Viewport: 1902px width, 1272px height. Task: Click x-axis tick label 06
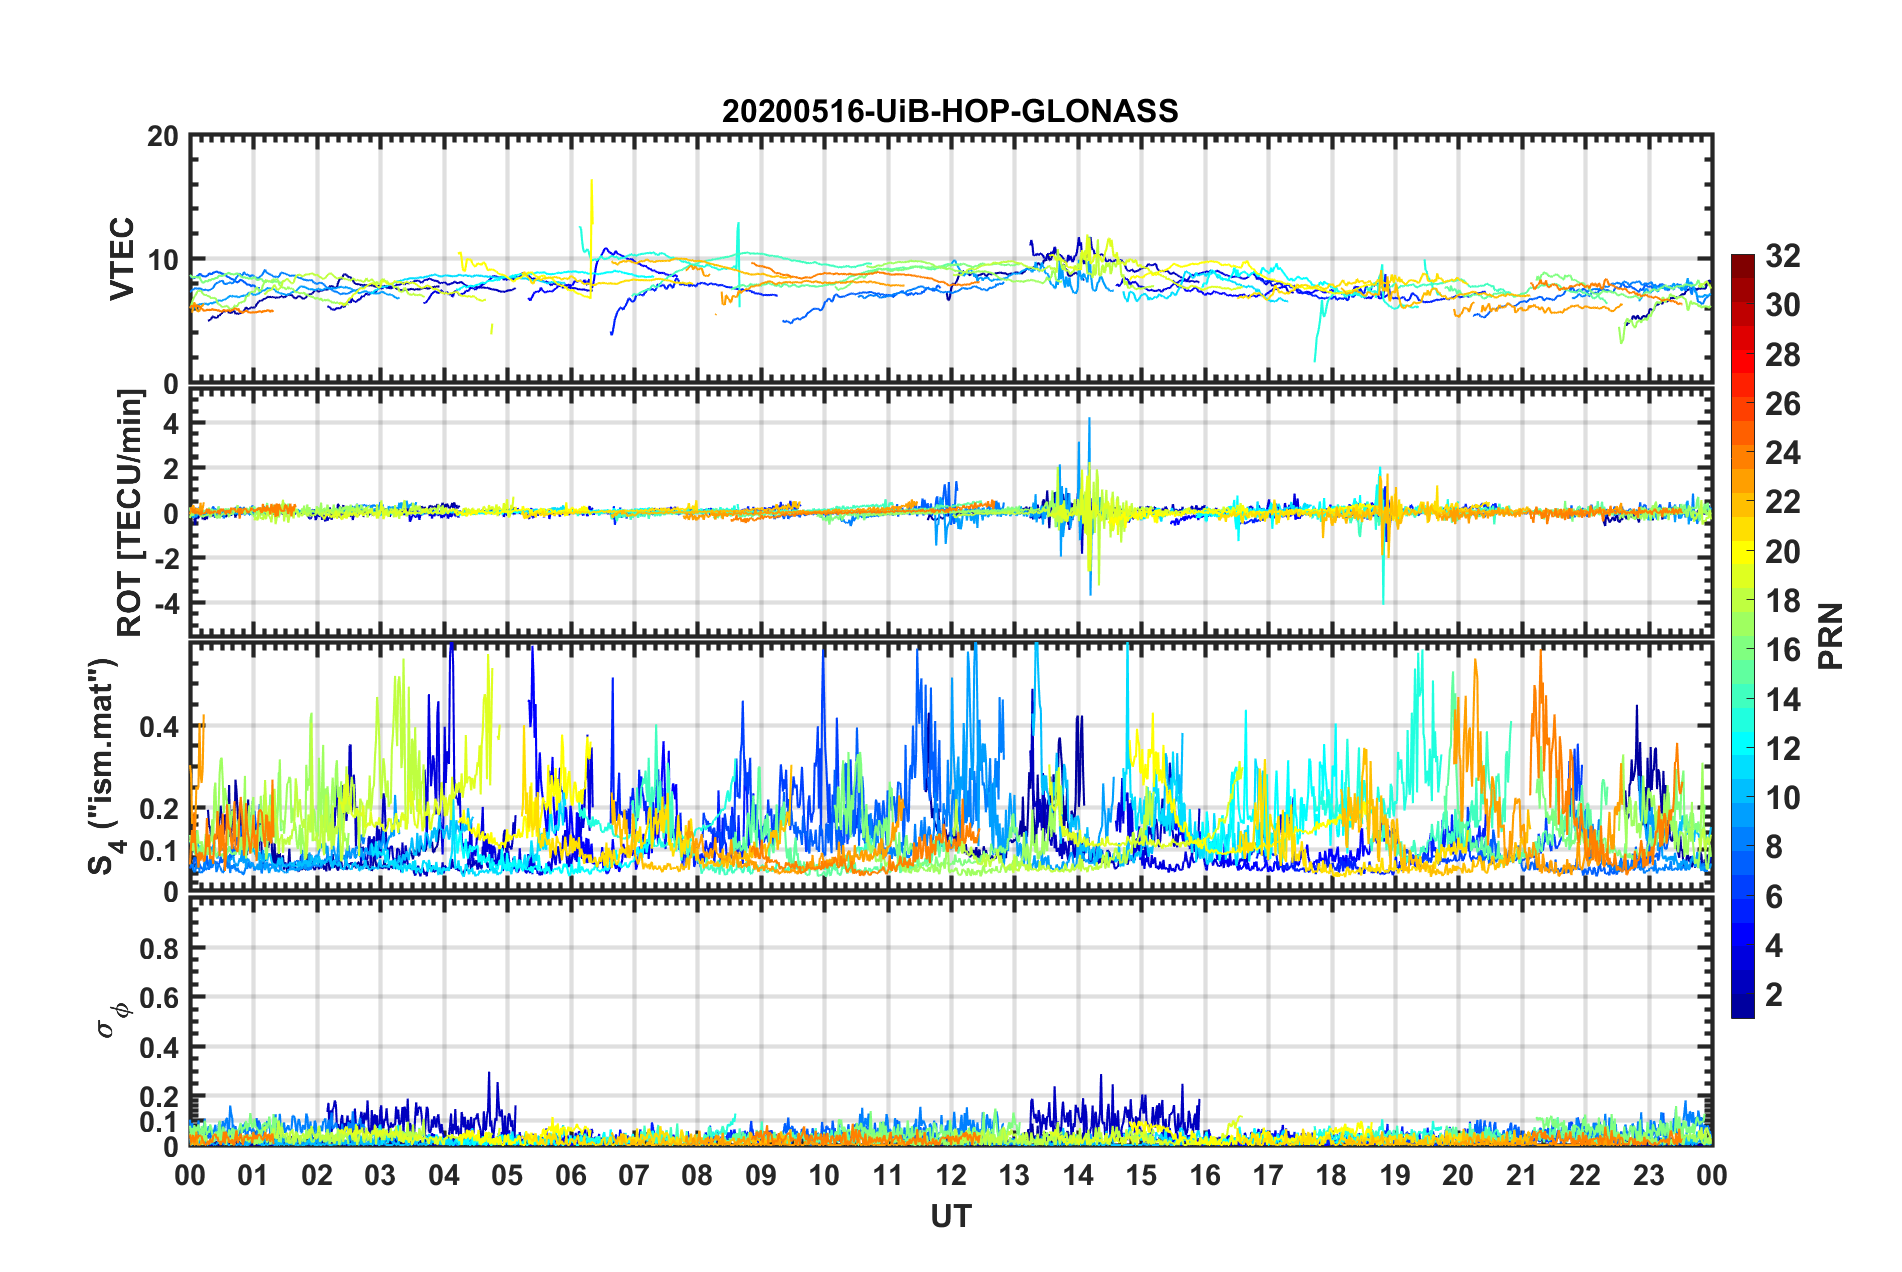pos(571,1175)
